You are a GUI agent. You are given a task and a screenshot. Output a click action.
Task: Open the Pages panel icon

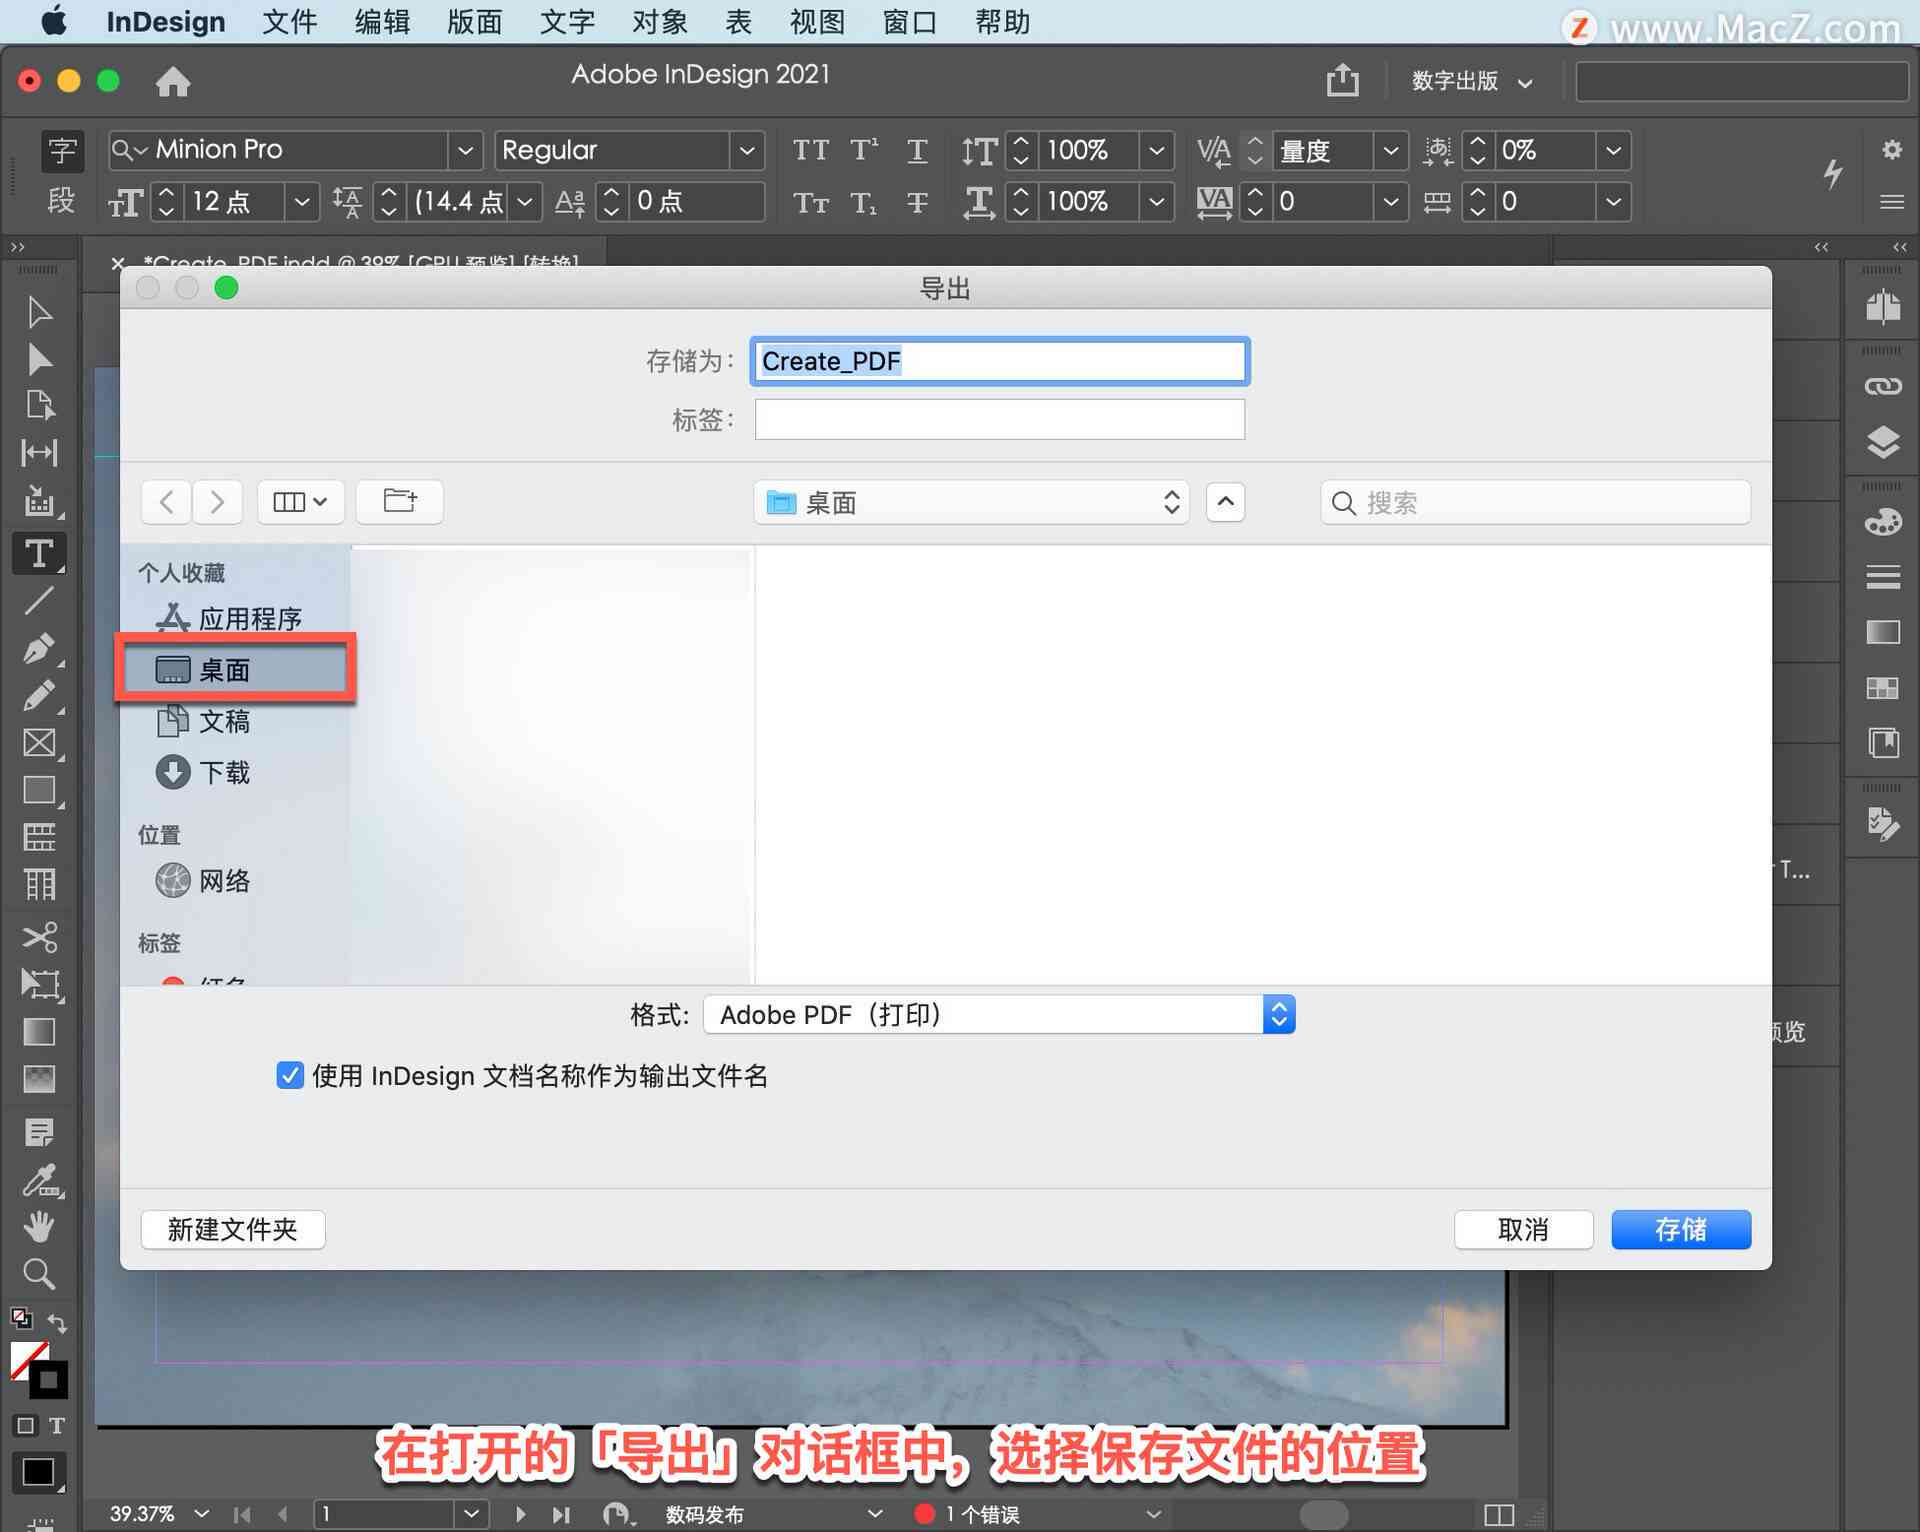click(1883, 306)
